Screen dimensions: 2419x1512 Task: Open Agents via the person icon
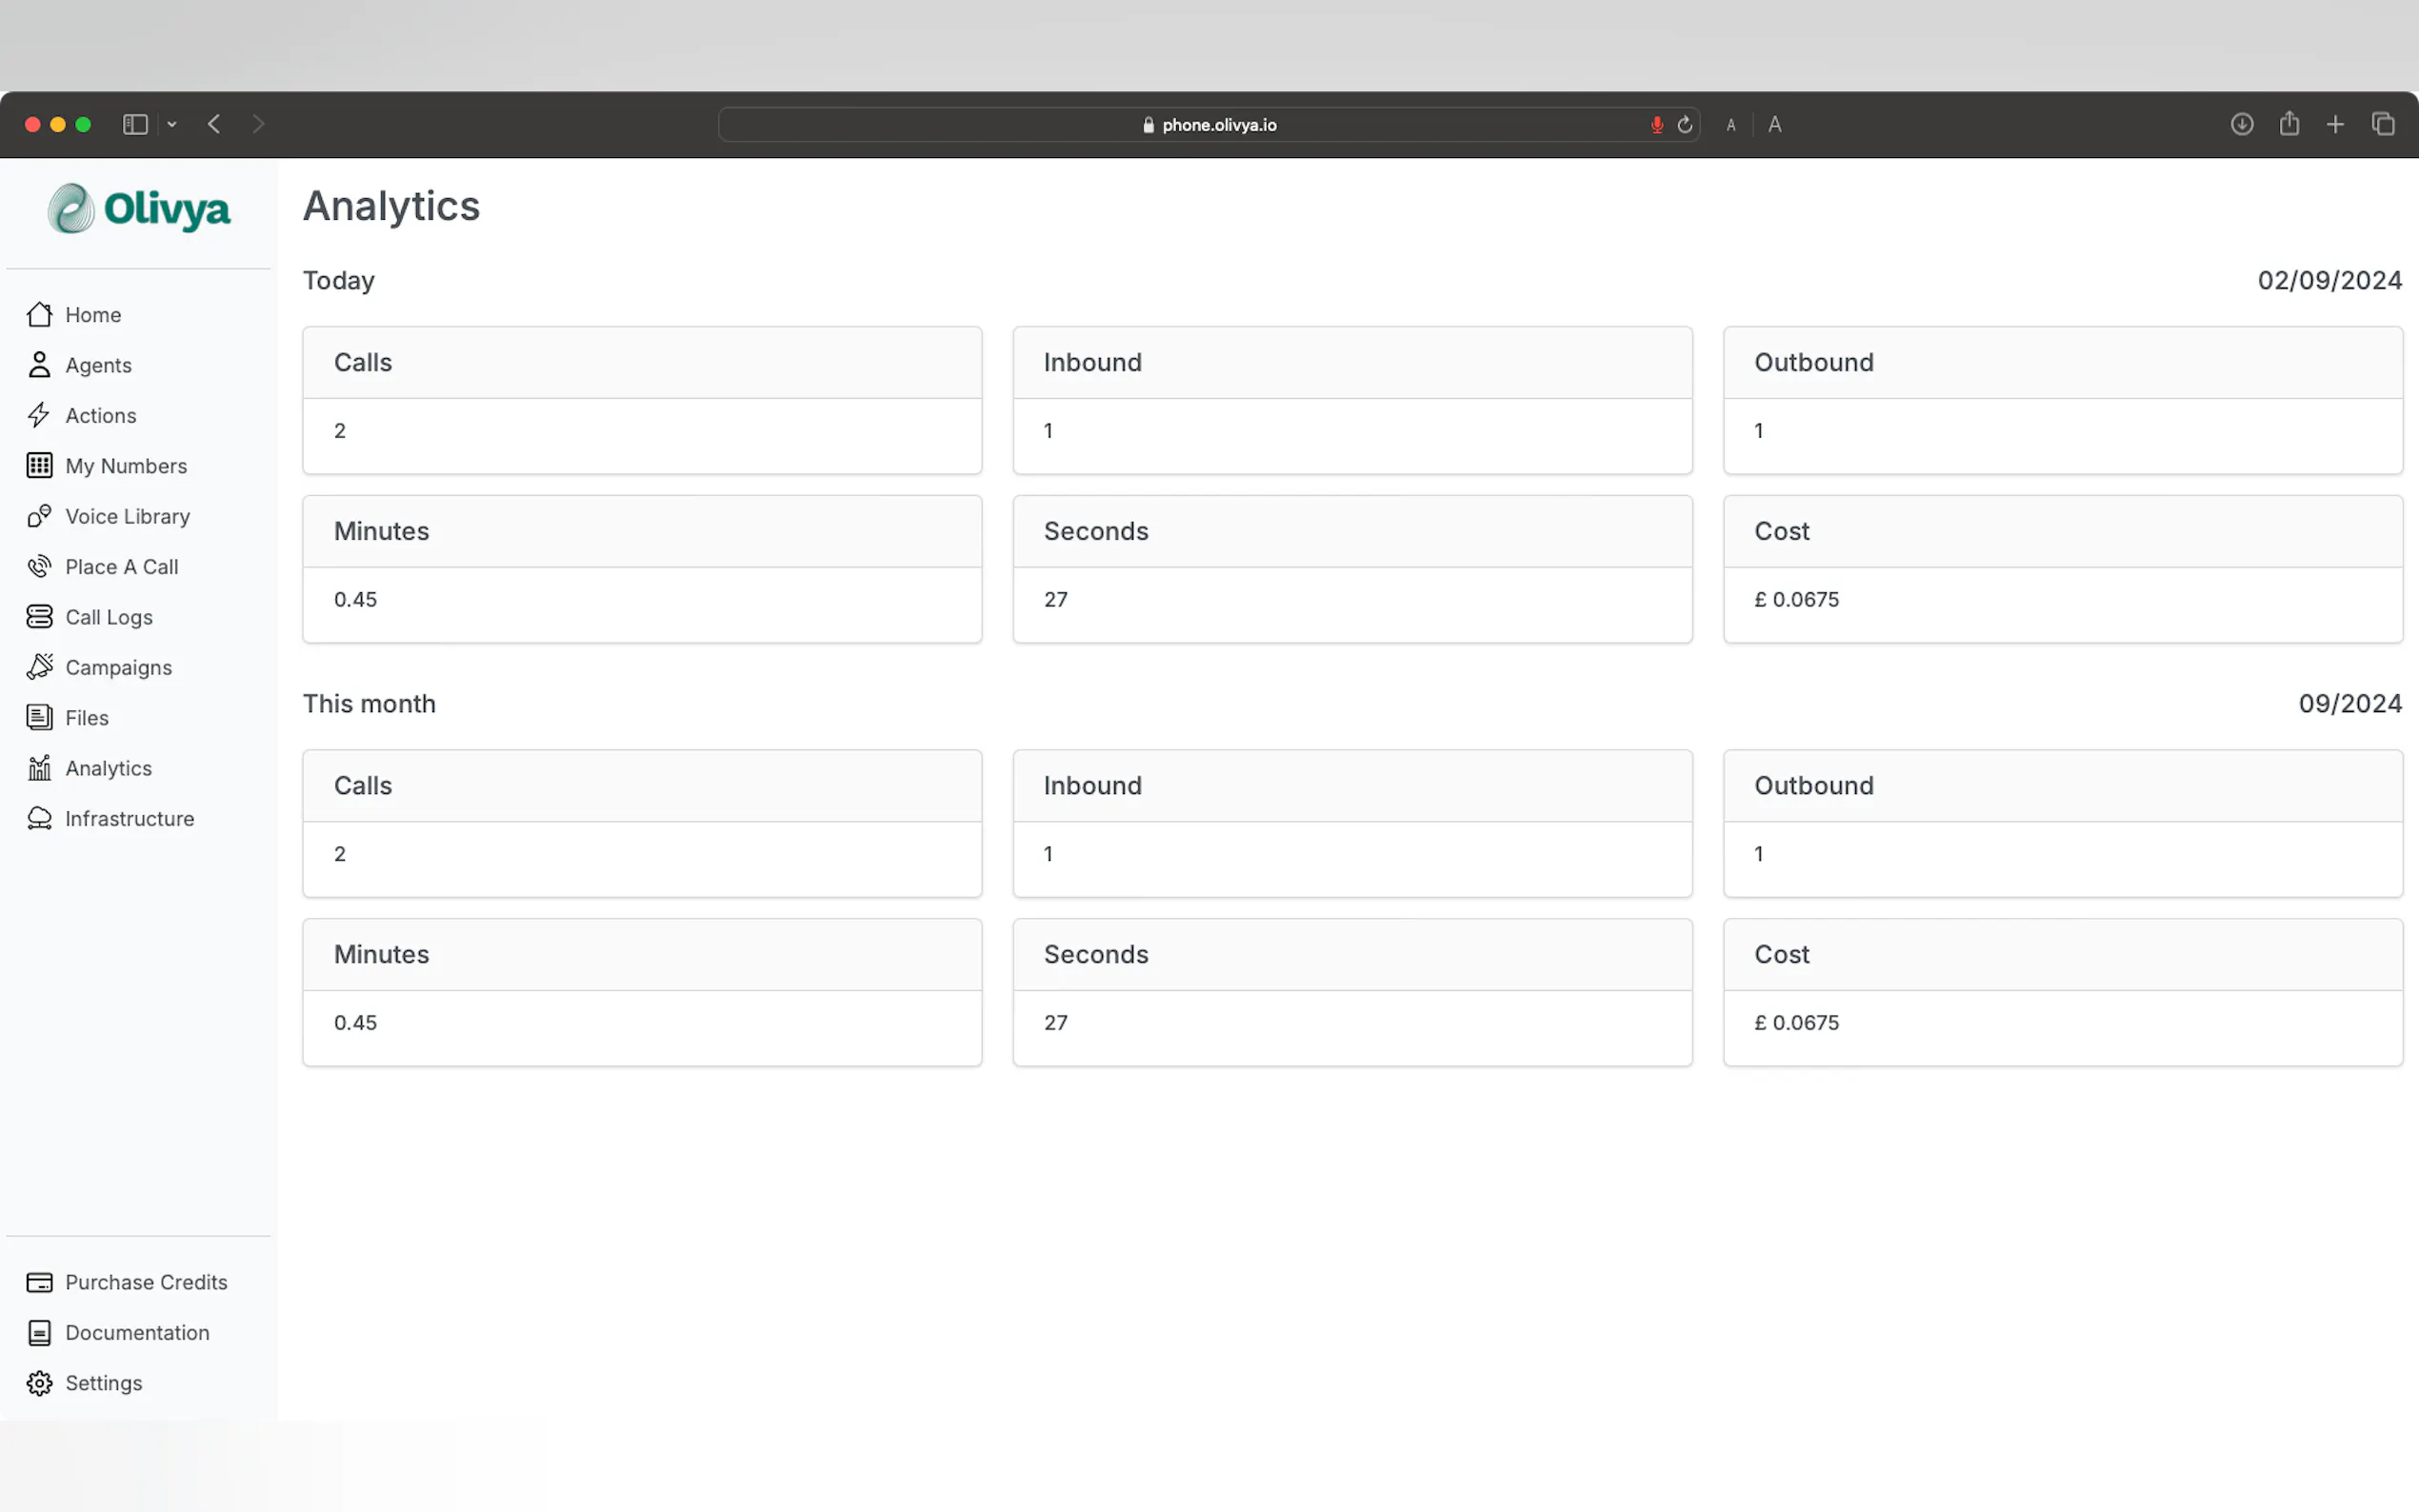coord(39,365)
